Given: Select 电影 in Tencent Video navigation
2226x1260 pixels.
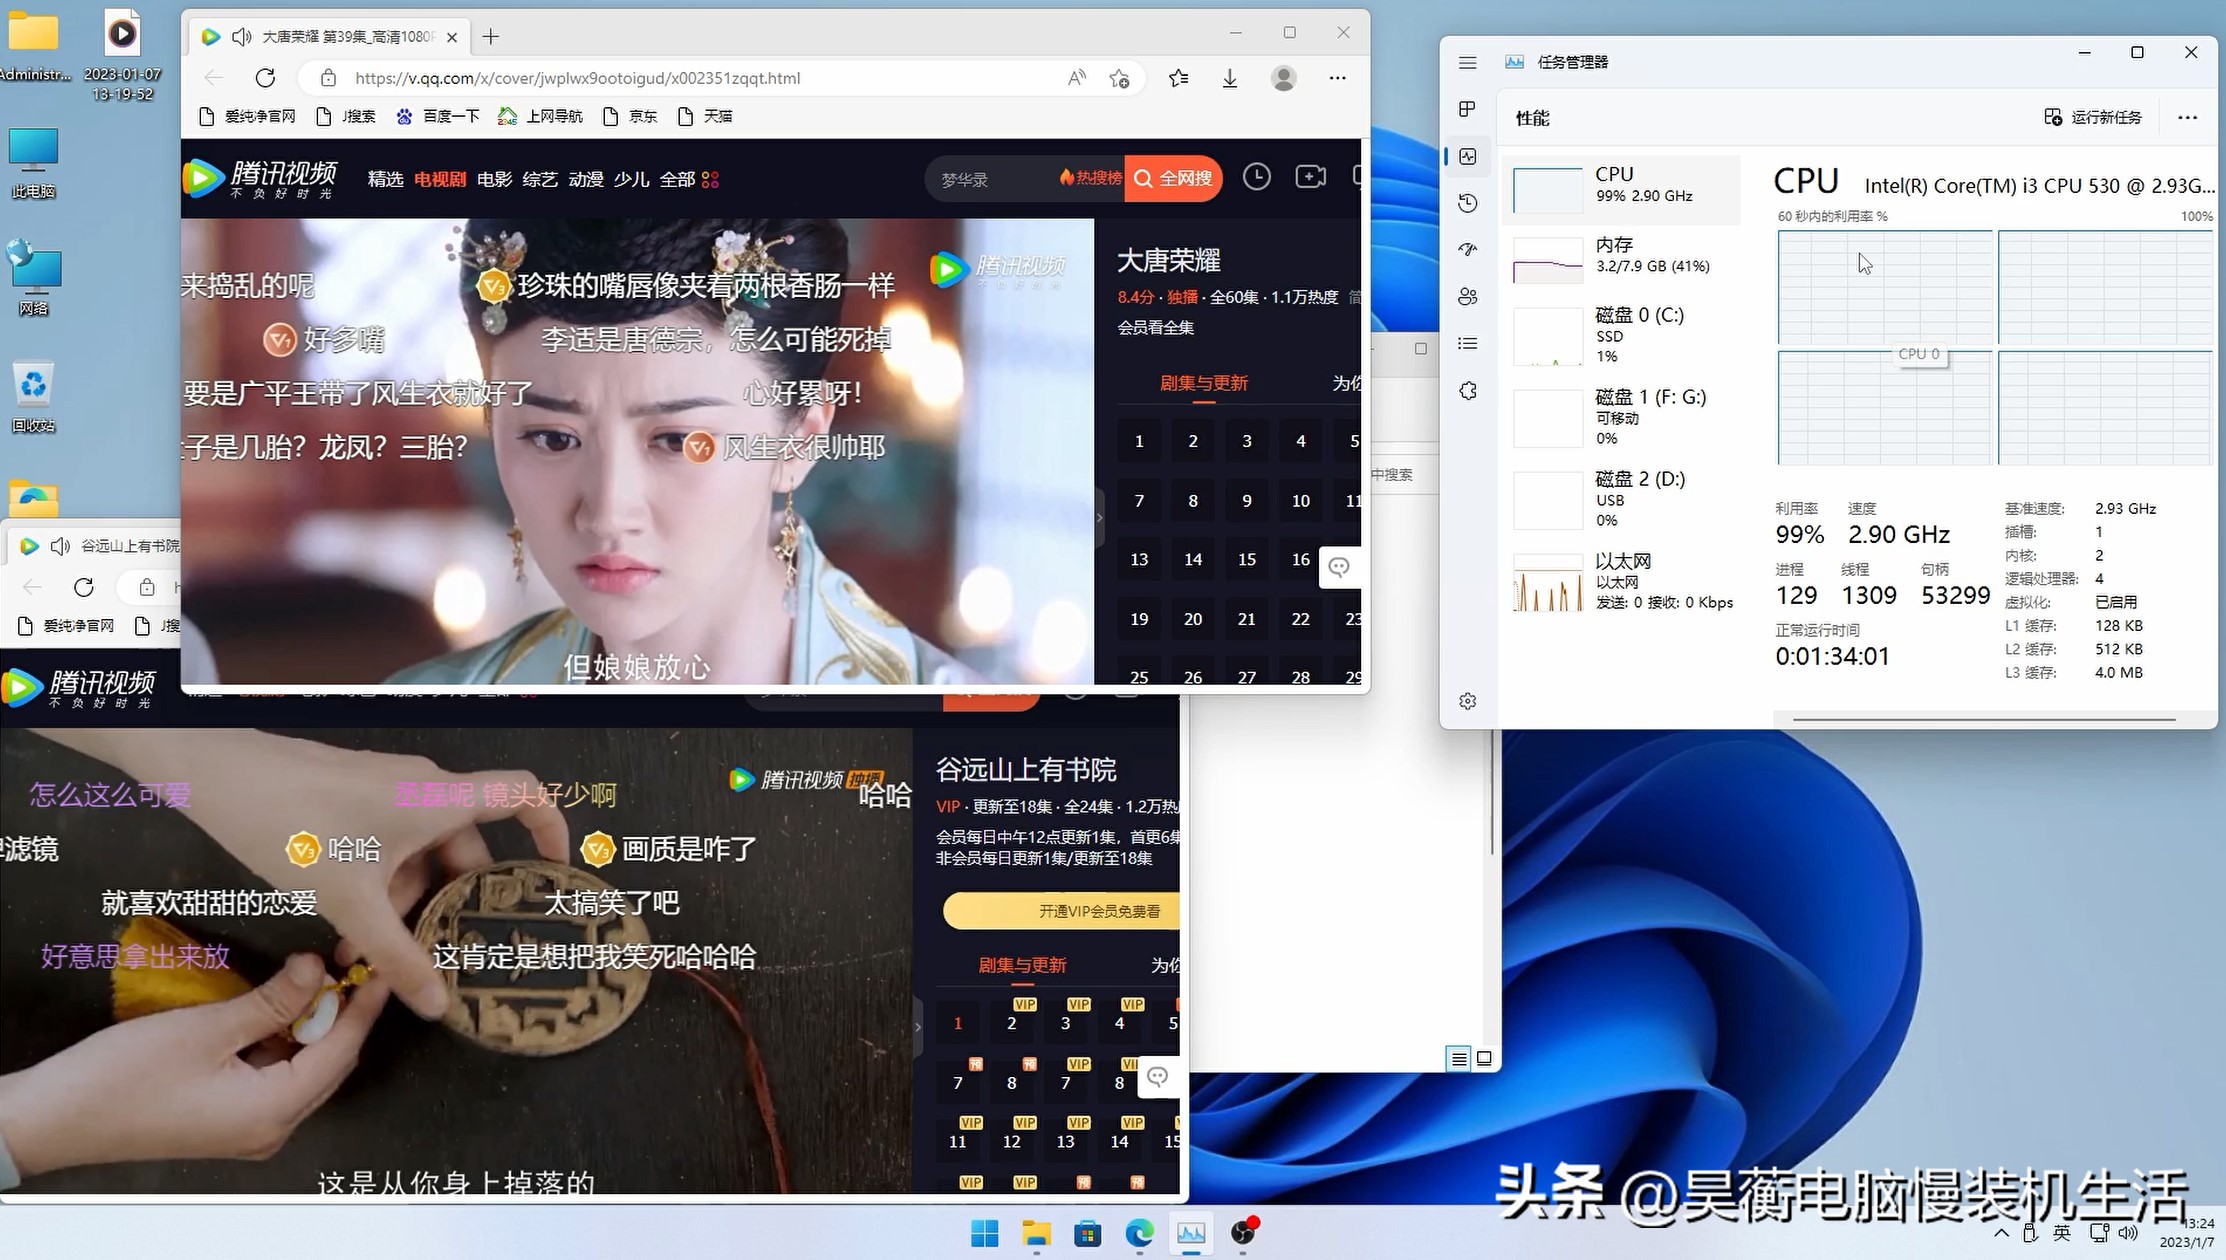Looking at the screenshot, I should point(494,179).
